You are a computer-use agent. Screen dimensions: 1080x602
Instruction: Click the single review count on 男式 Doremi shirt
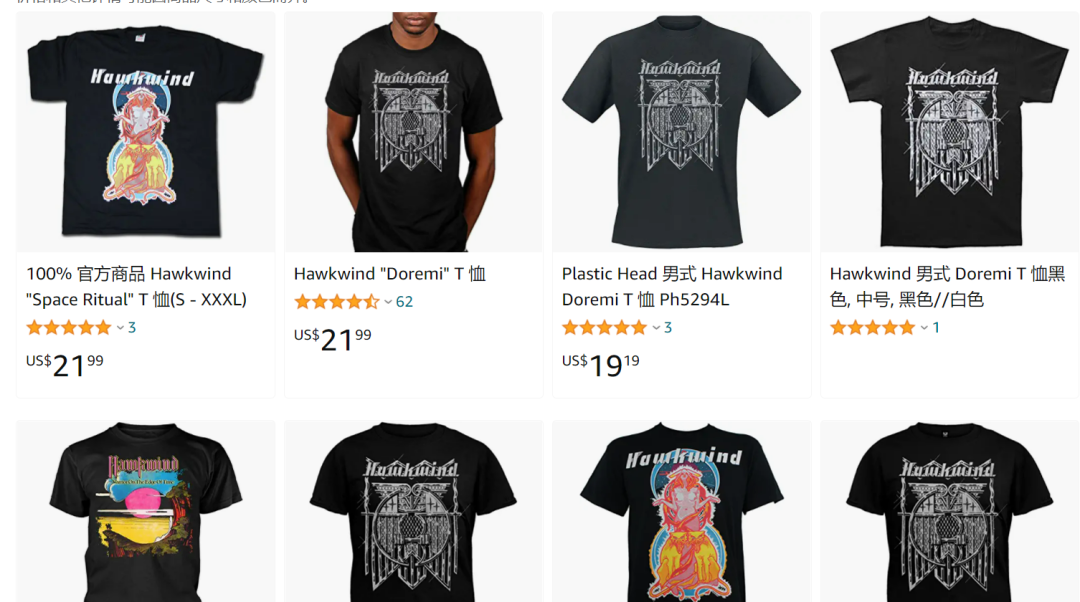(936, 328)
